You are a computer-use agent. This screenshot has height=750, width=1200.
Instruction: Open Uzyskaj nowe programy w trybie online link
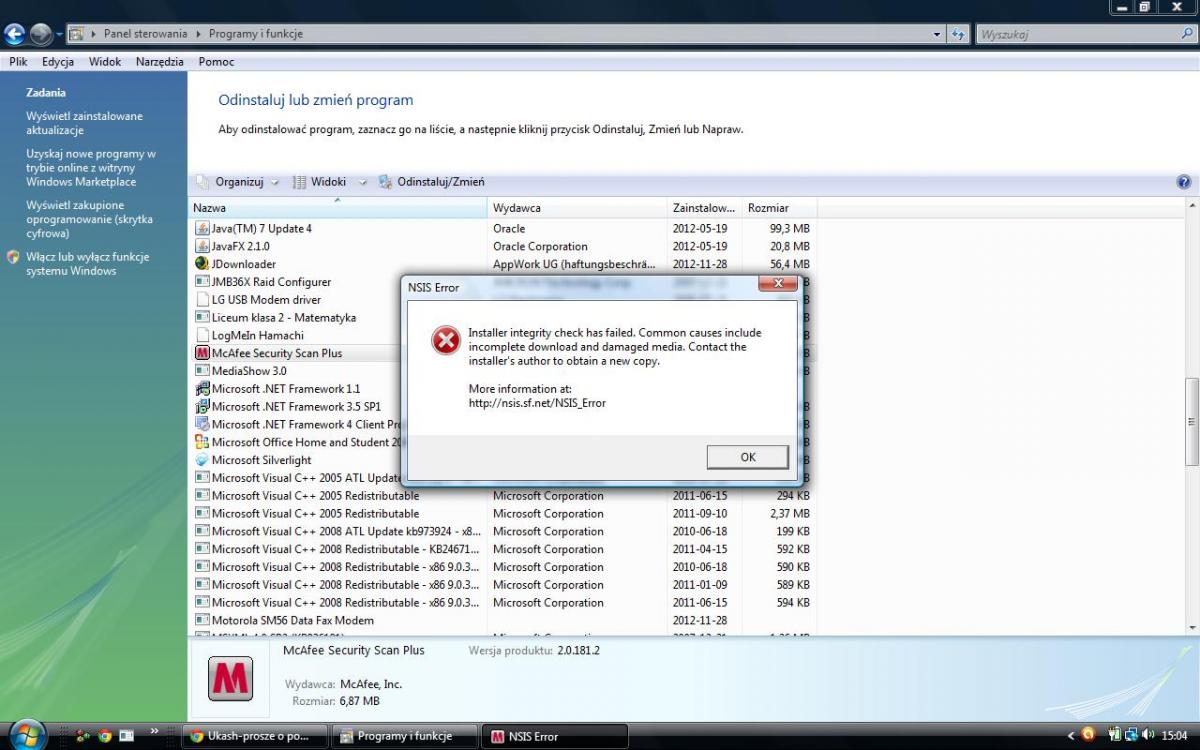coord(91,168)
